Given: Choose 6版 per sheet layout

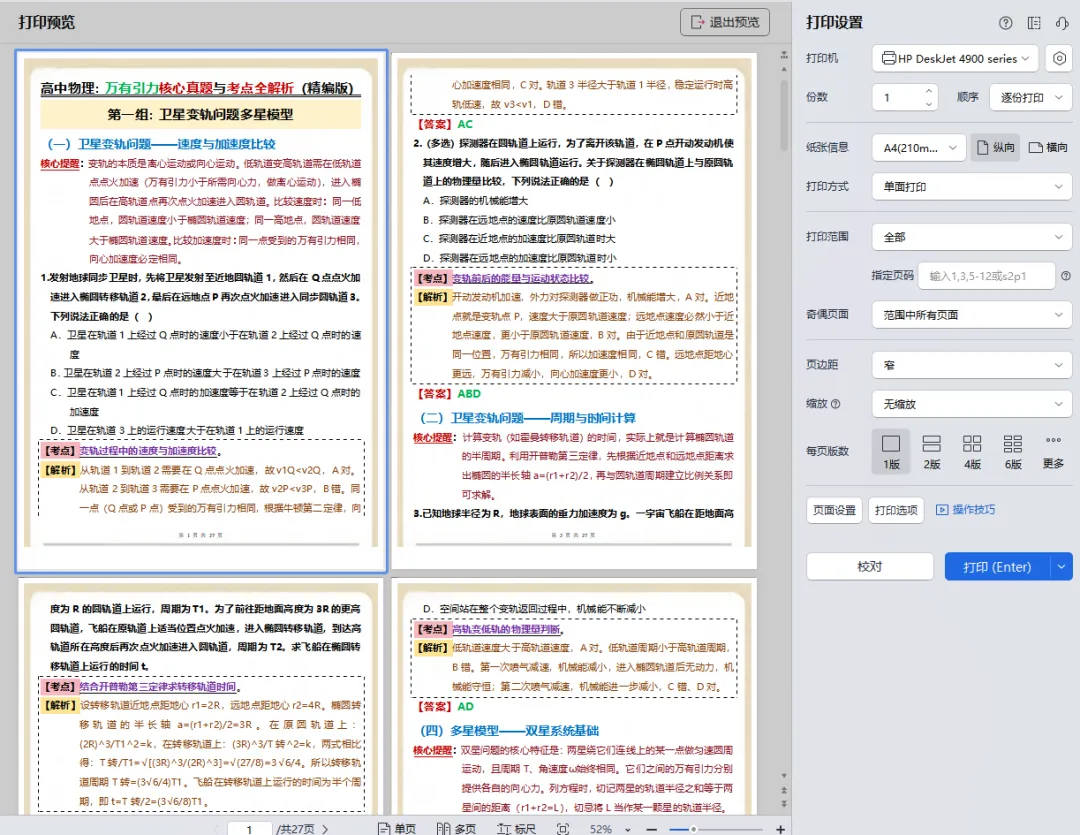Looking at the screenshot, I should click(1012, 451).
